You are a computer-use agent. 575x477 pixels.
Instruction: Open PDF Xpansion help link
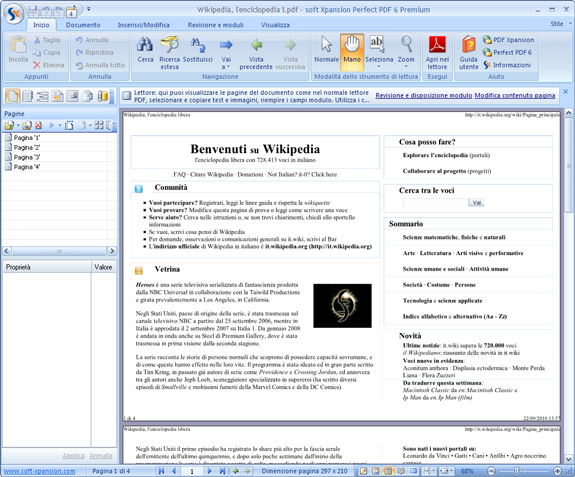point(508,40)
